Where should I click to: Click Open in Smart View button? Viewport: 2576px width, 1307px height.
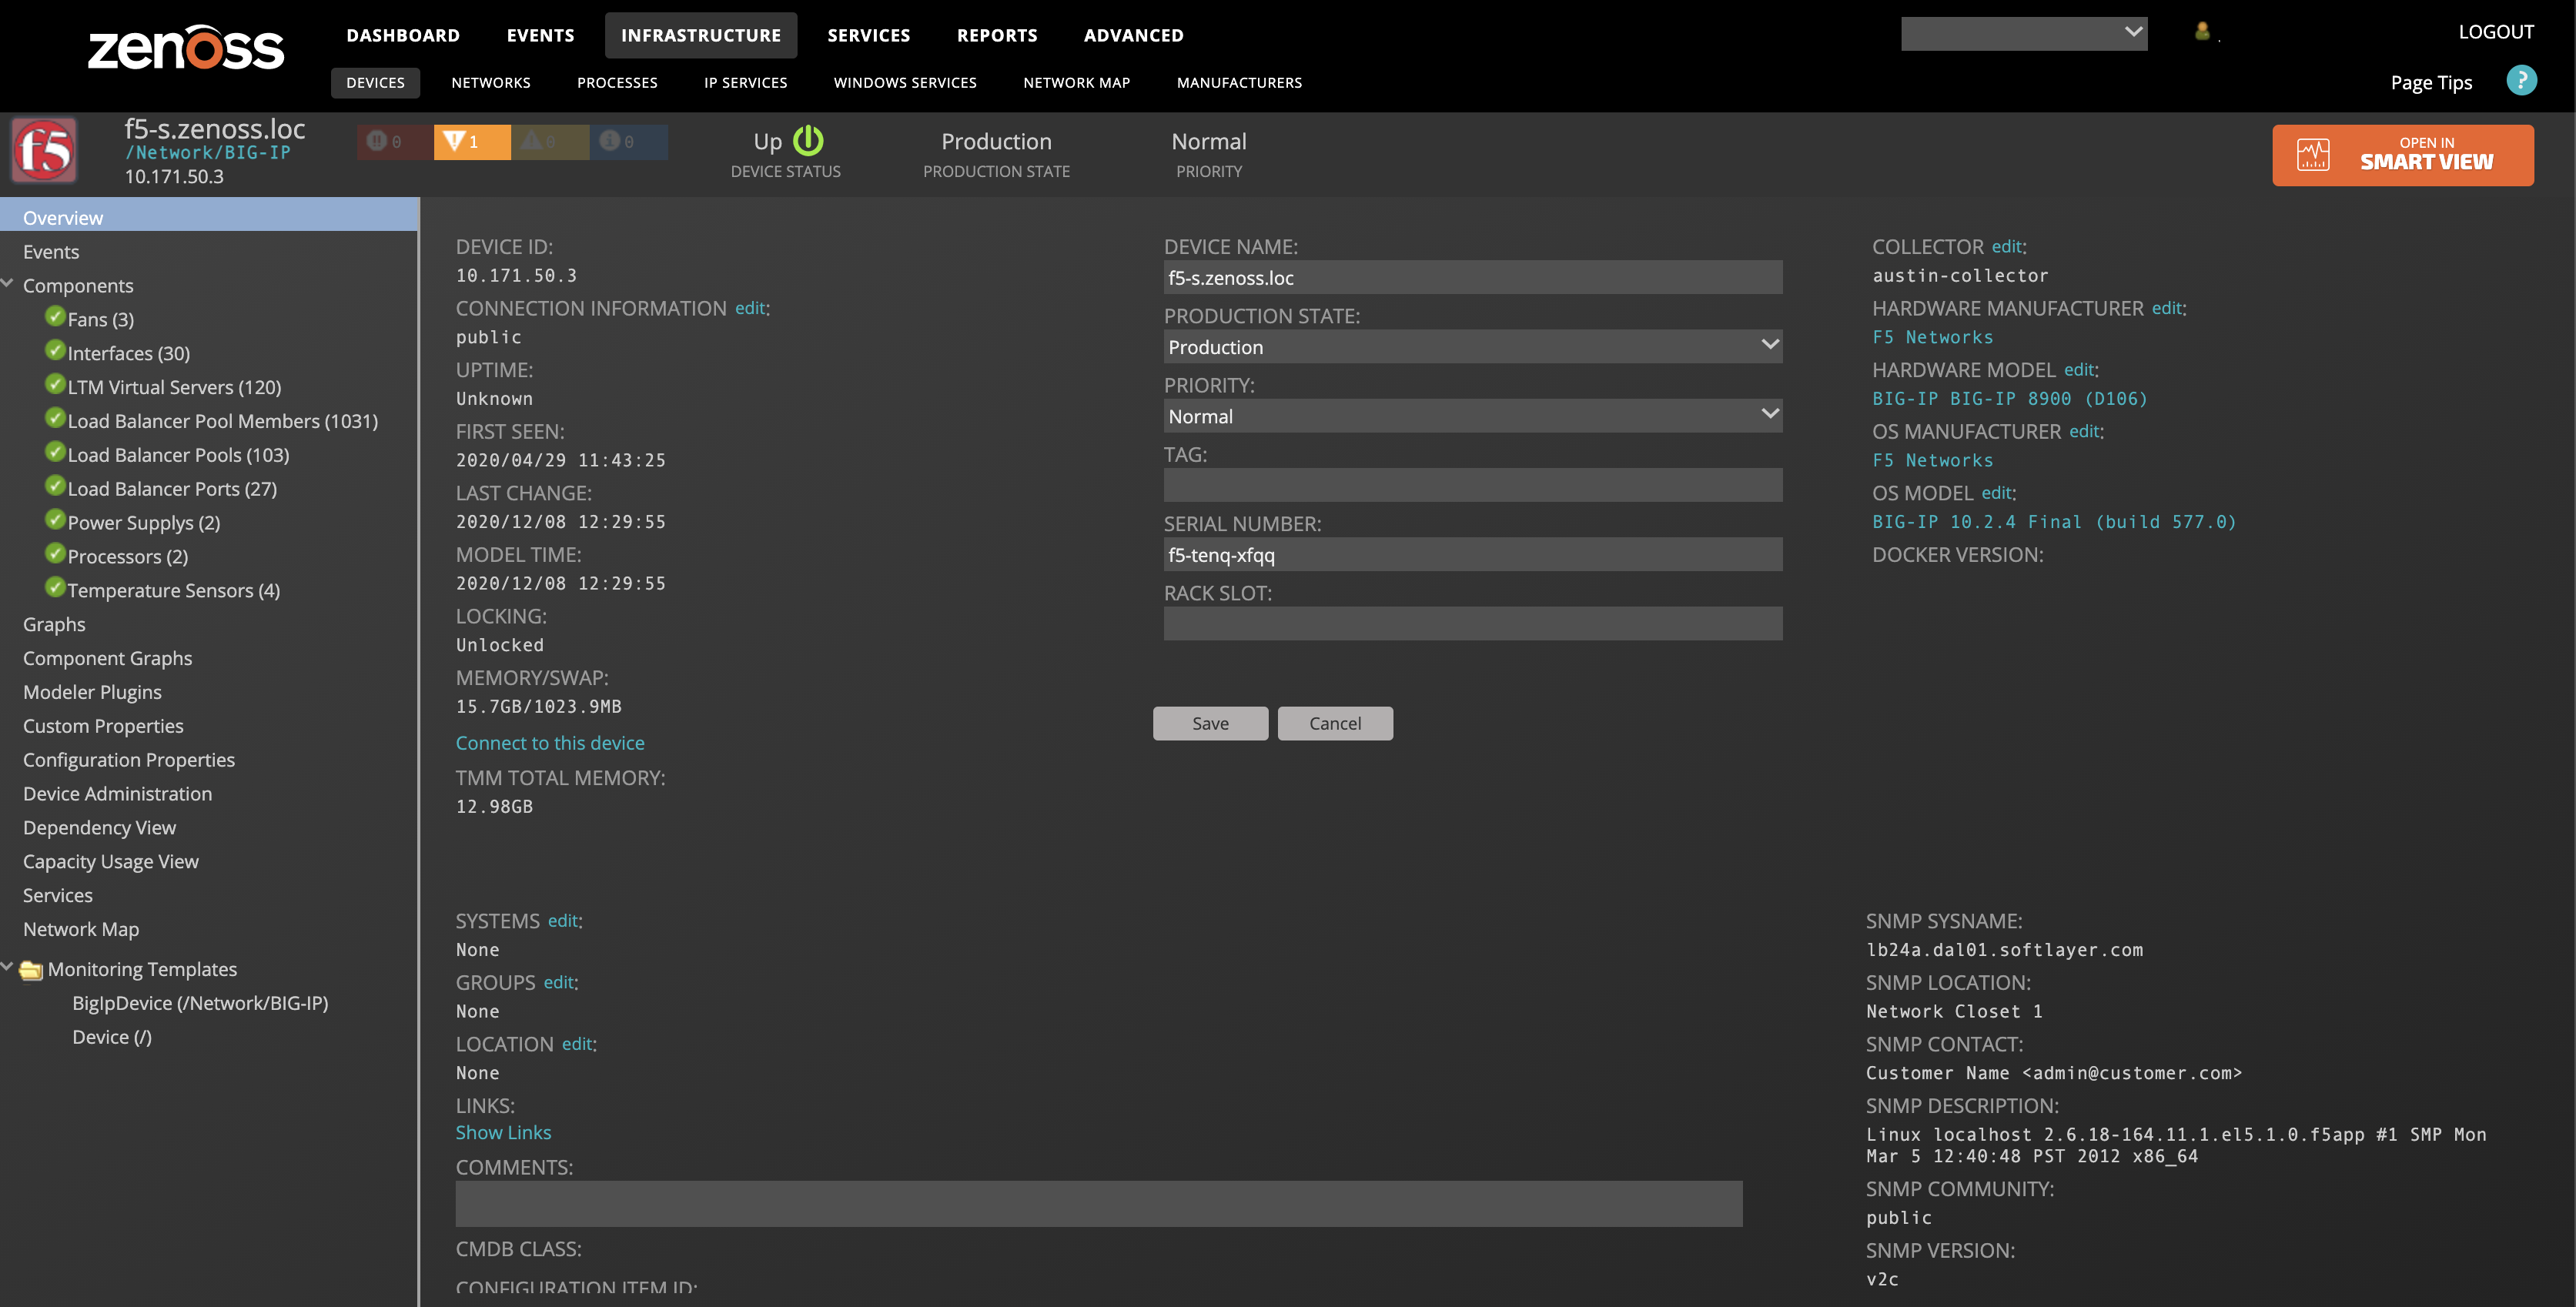pos(2403,155)
